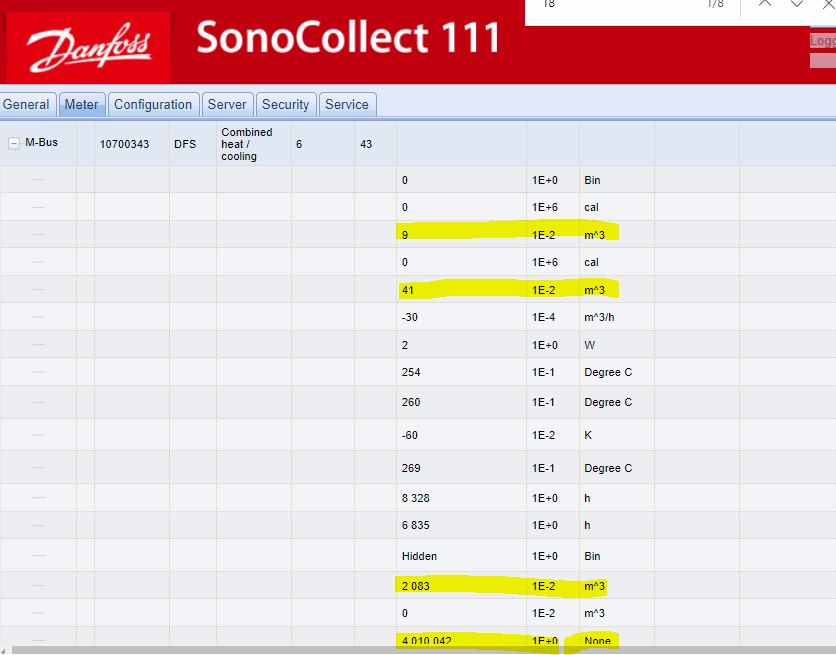The width and height of the screenshot is (836, 655).
Task: Open the General tab
Action: (27, 104)
